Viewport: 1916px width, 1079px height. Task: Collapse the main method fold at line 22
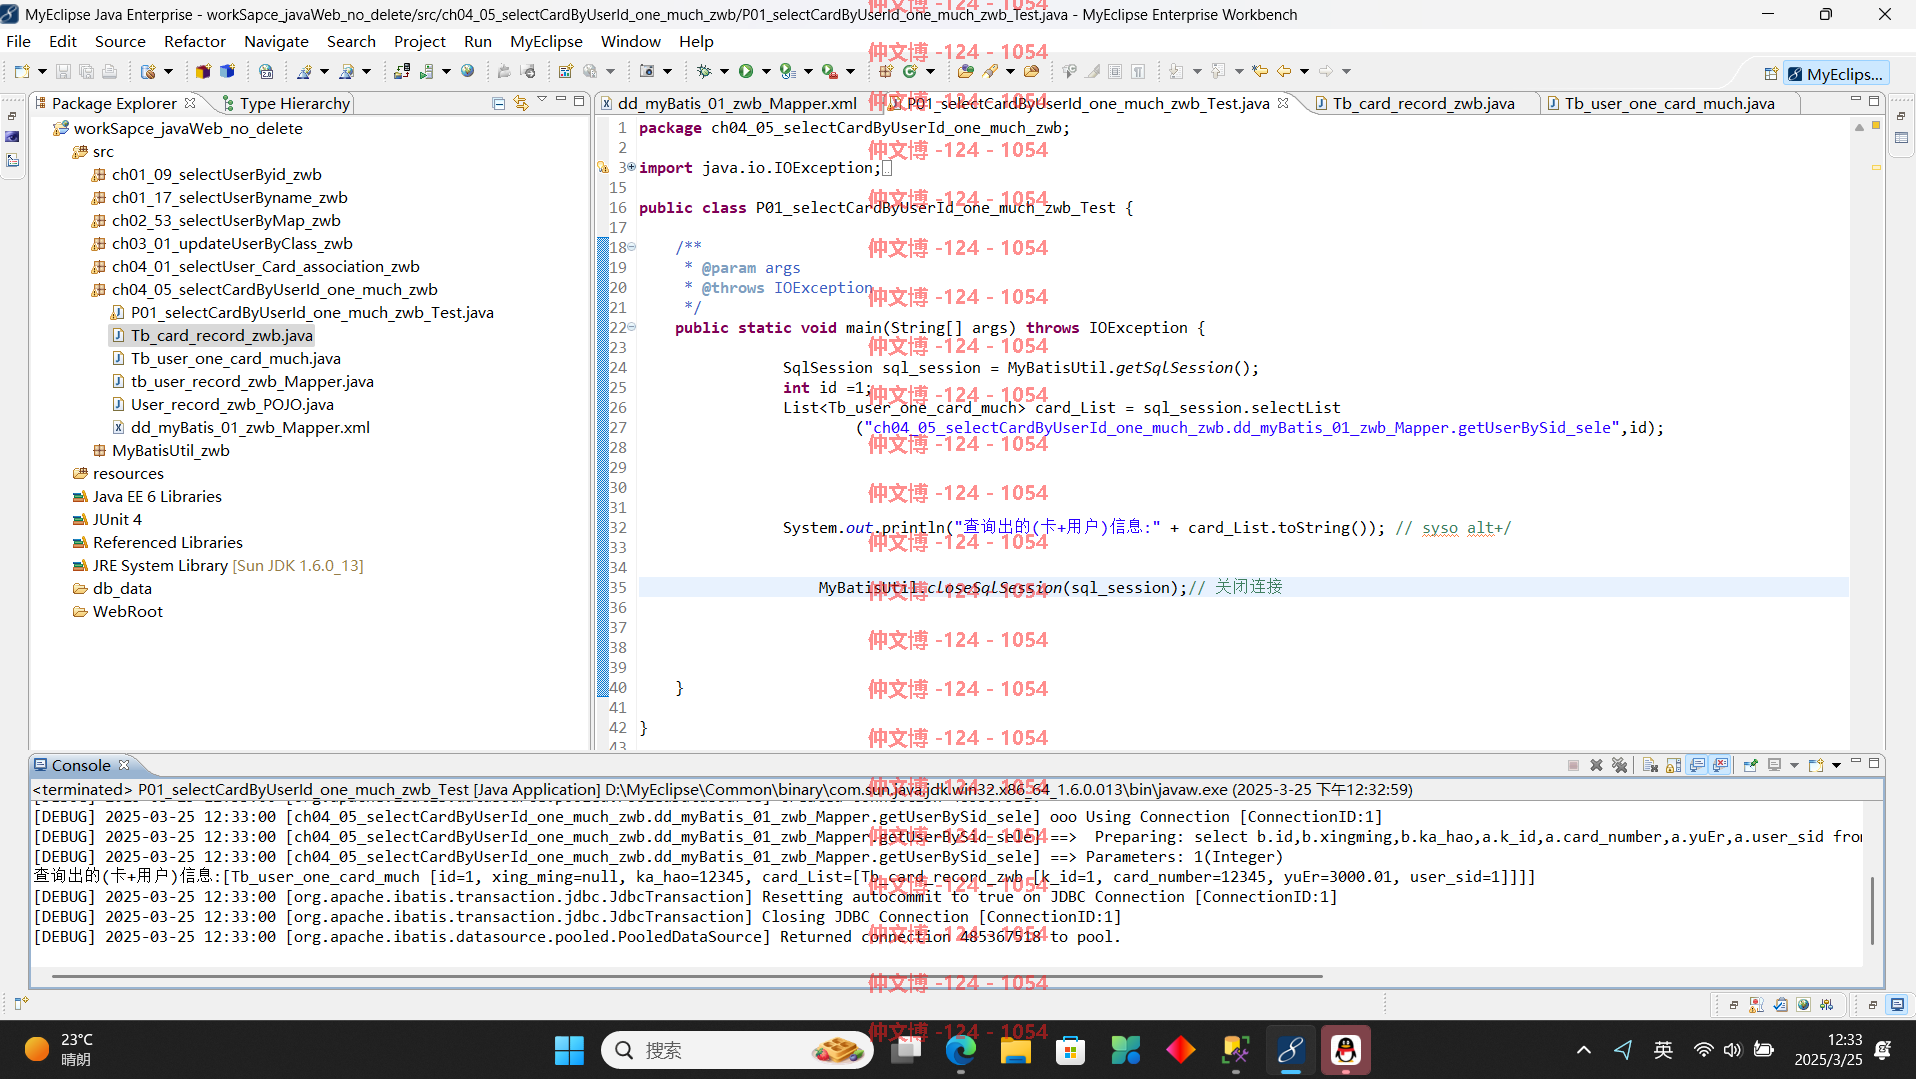(631, 327)
